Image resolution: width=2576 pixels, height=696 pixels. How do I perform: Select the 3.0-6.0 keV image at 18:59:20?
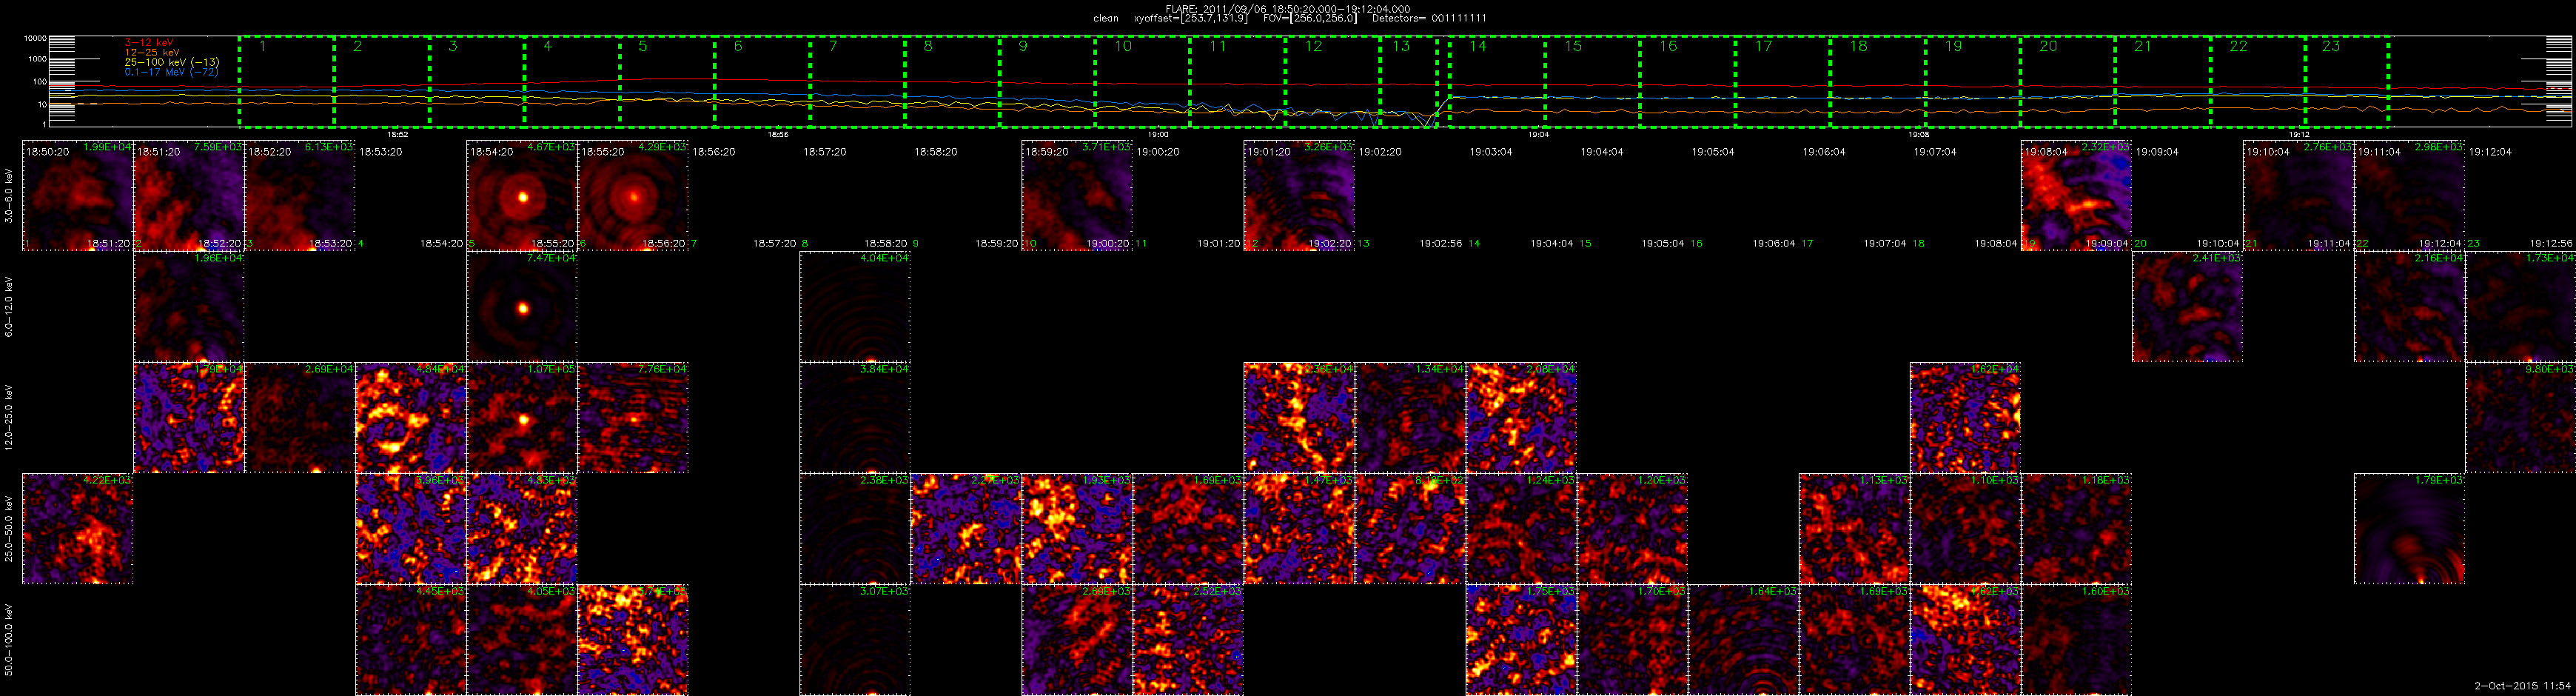[x=1077, y=196]
